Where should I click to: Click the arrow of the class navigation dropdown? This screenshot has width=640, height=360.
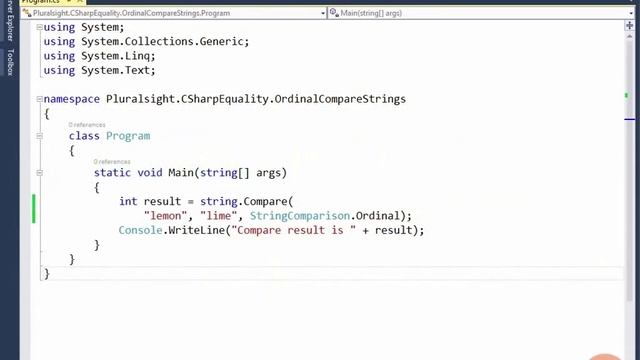pyautogui.click(x=323, y=13)
